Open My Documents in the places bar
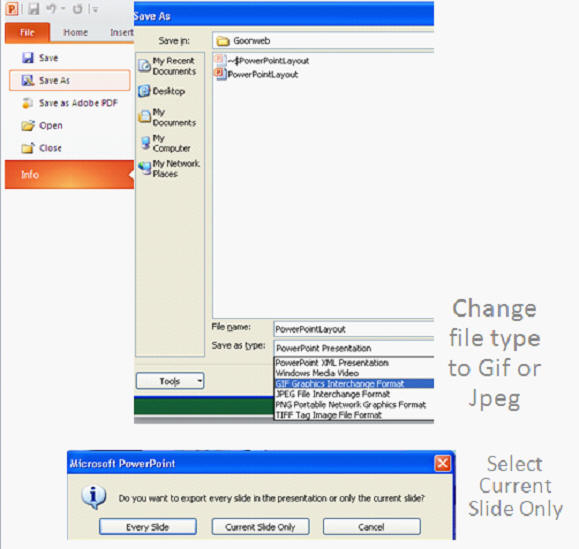The height and width of the screenshot is (549, 579). 168,117
